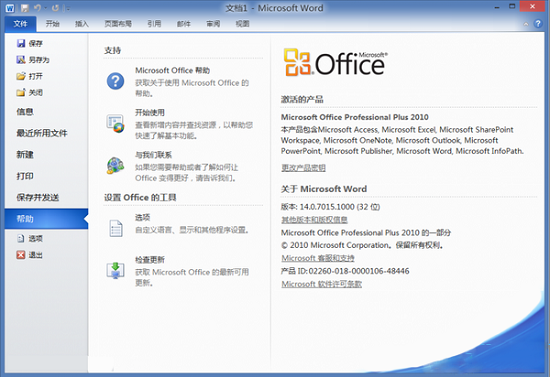This screenshot has width=550, height=377.
Task: Open the 其他版本和版权信息 link
Action: click(314, 220)
